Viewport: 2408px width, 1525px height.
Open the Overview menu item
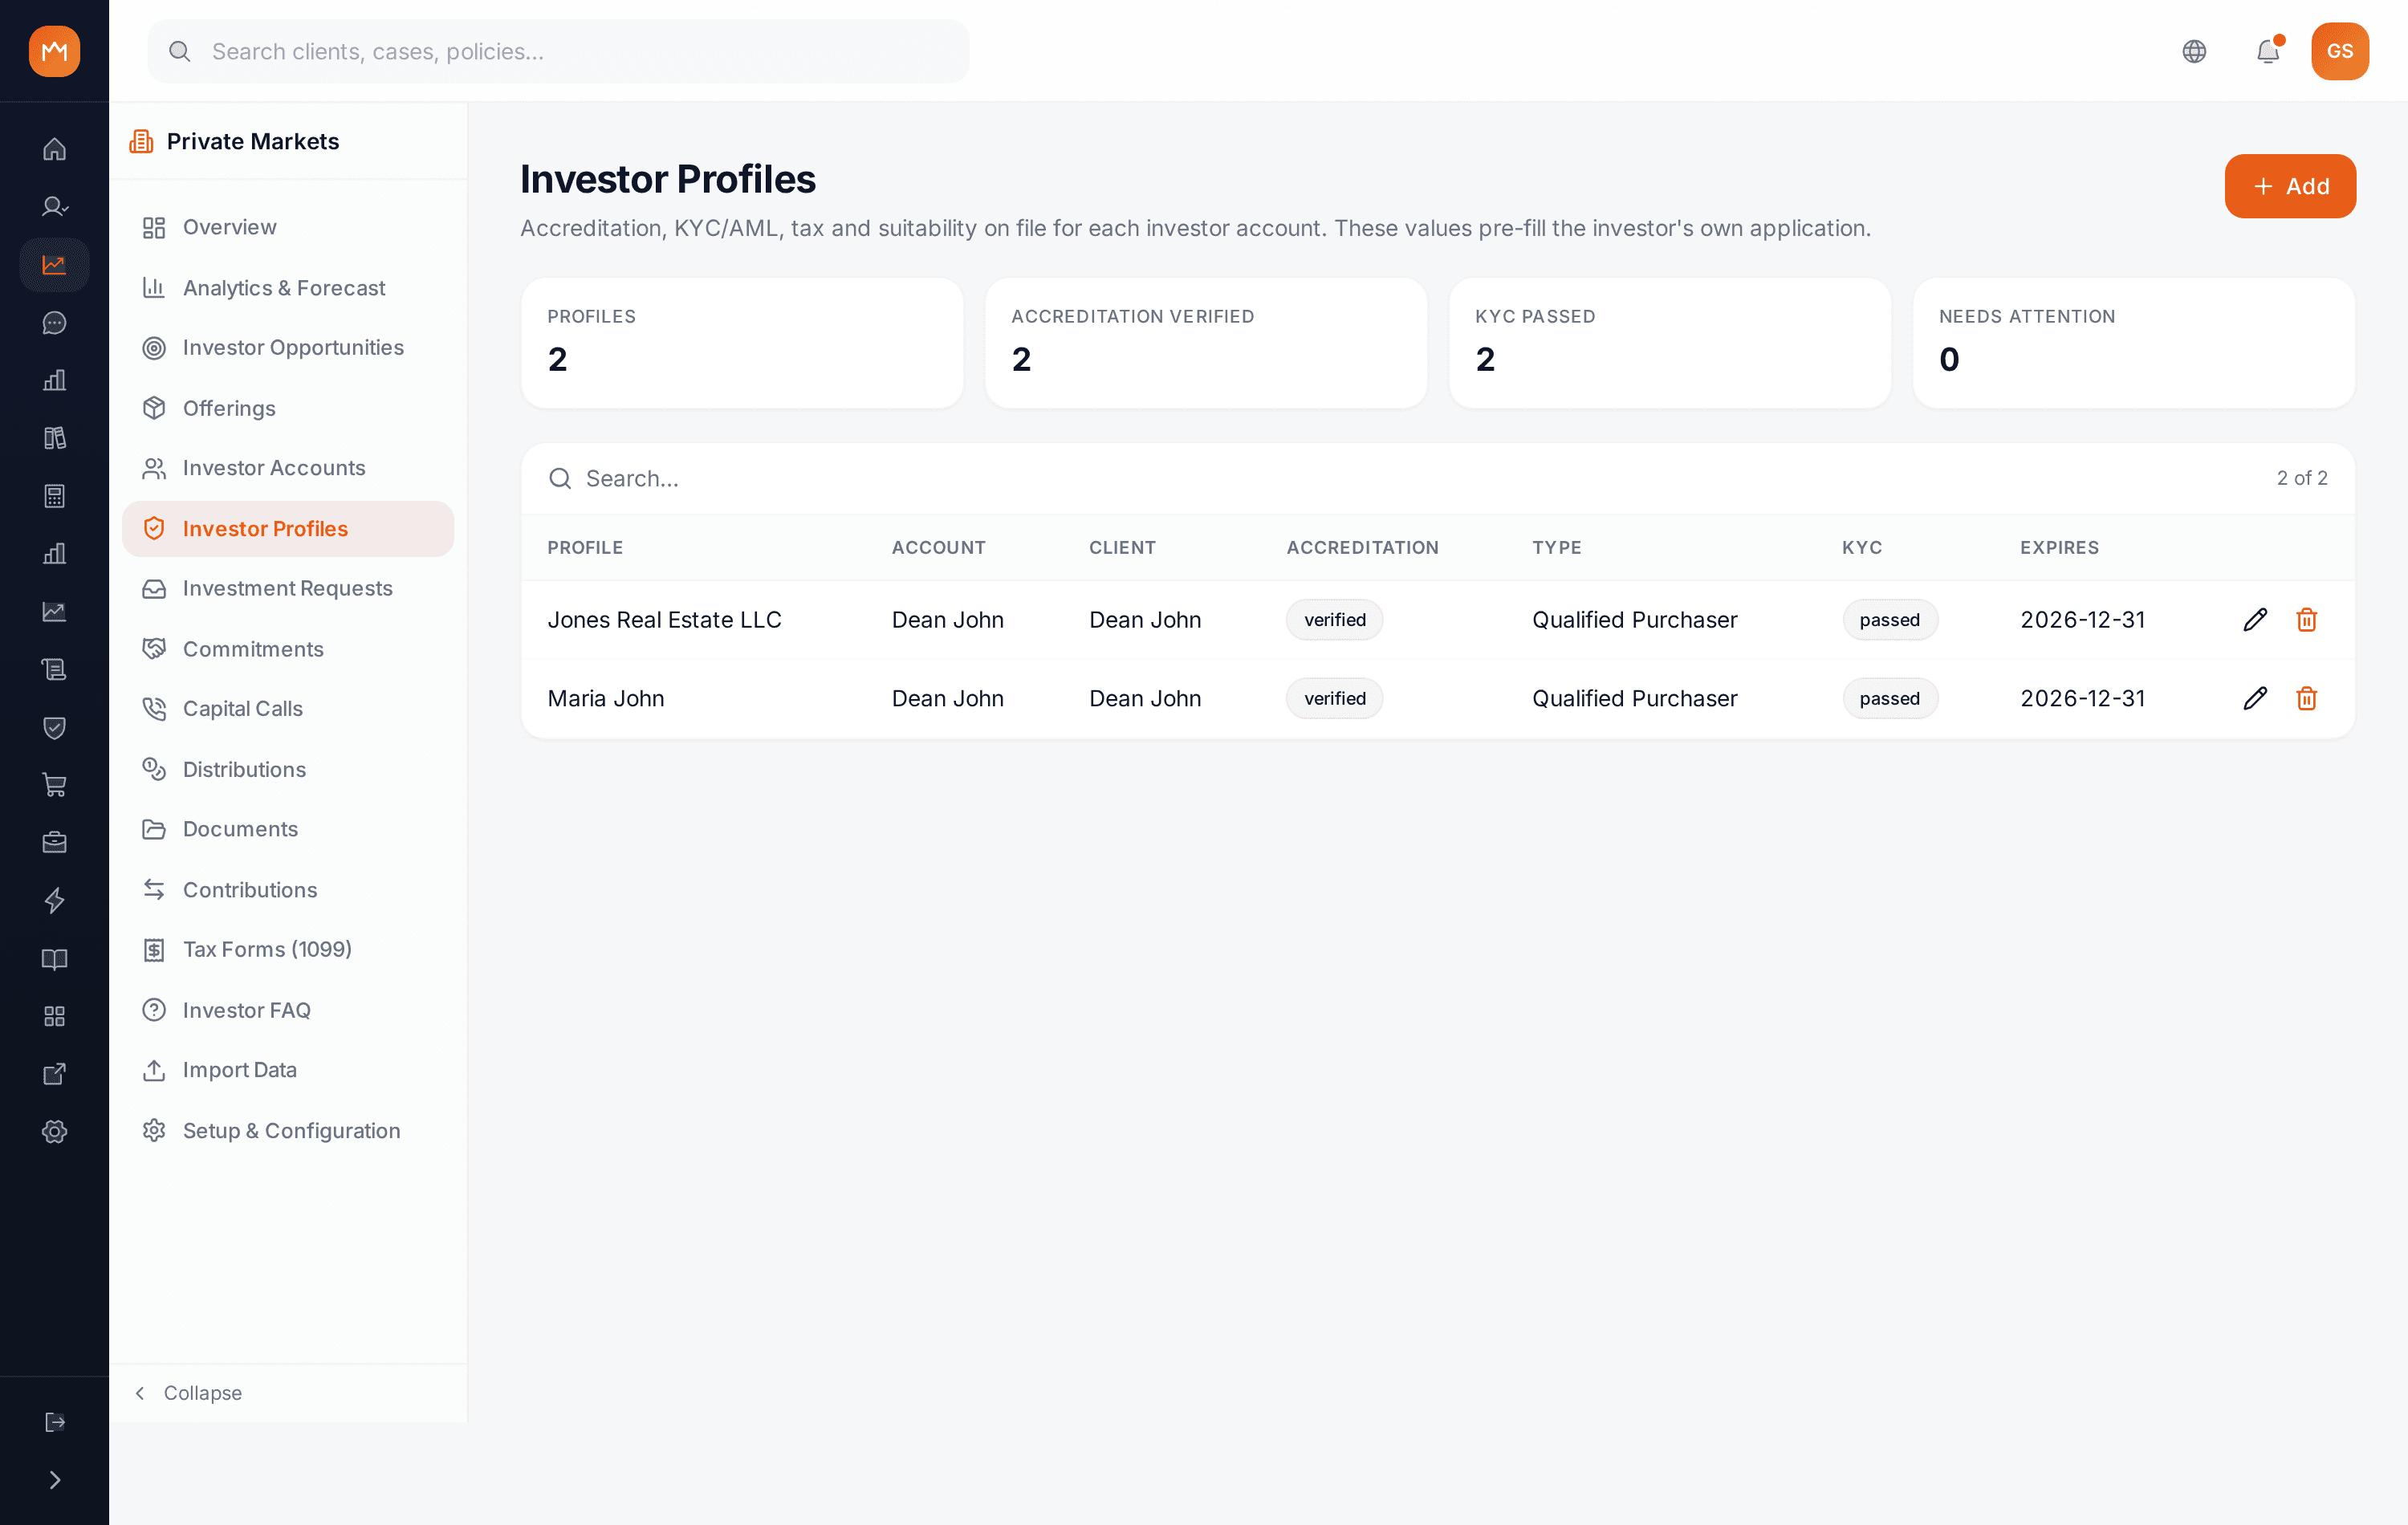click(288, 227)
